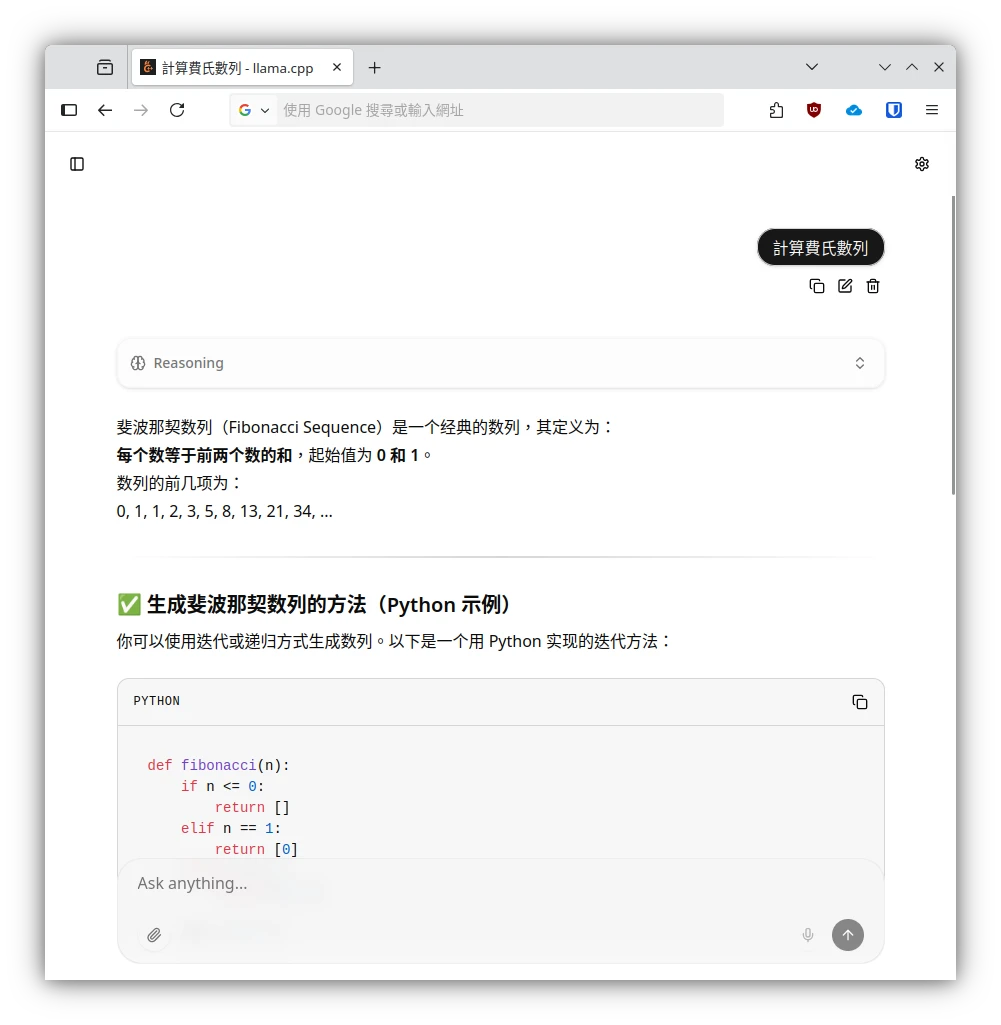
Task: Expand the list all tabs chevron
Action: click(x=812, y=67)
